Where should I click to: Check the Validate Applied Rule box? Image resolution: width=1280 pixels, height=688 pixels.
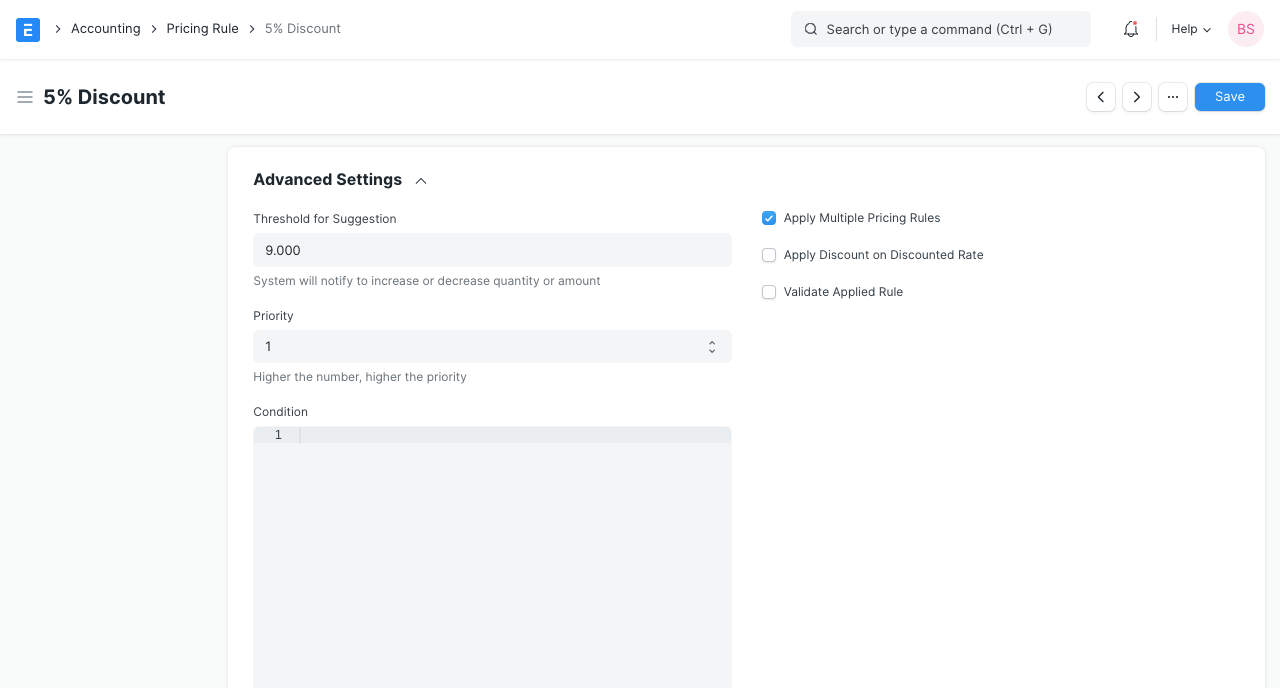tap(769, 292)
